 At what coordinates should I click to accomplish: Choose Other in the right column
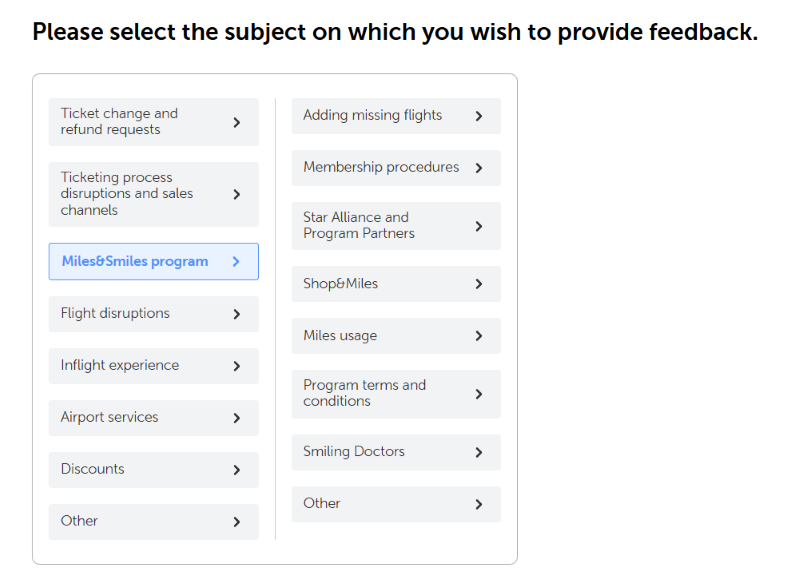(x=322, y=504)
